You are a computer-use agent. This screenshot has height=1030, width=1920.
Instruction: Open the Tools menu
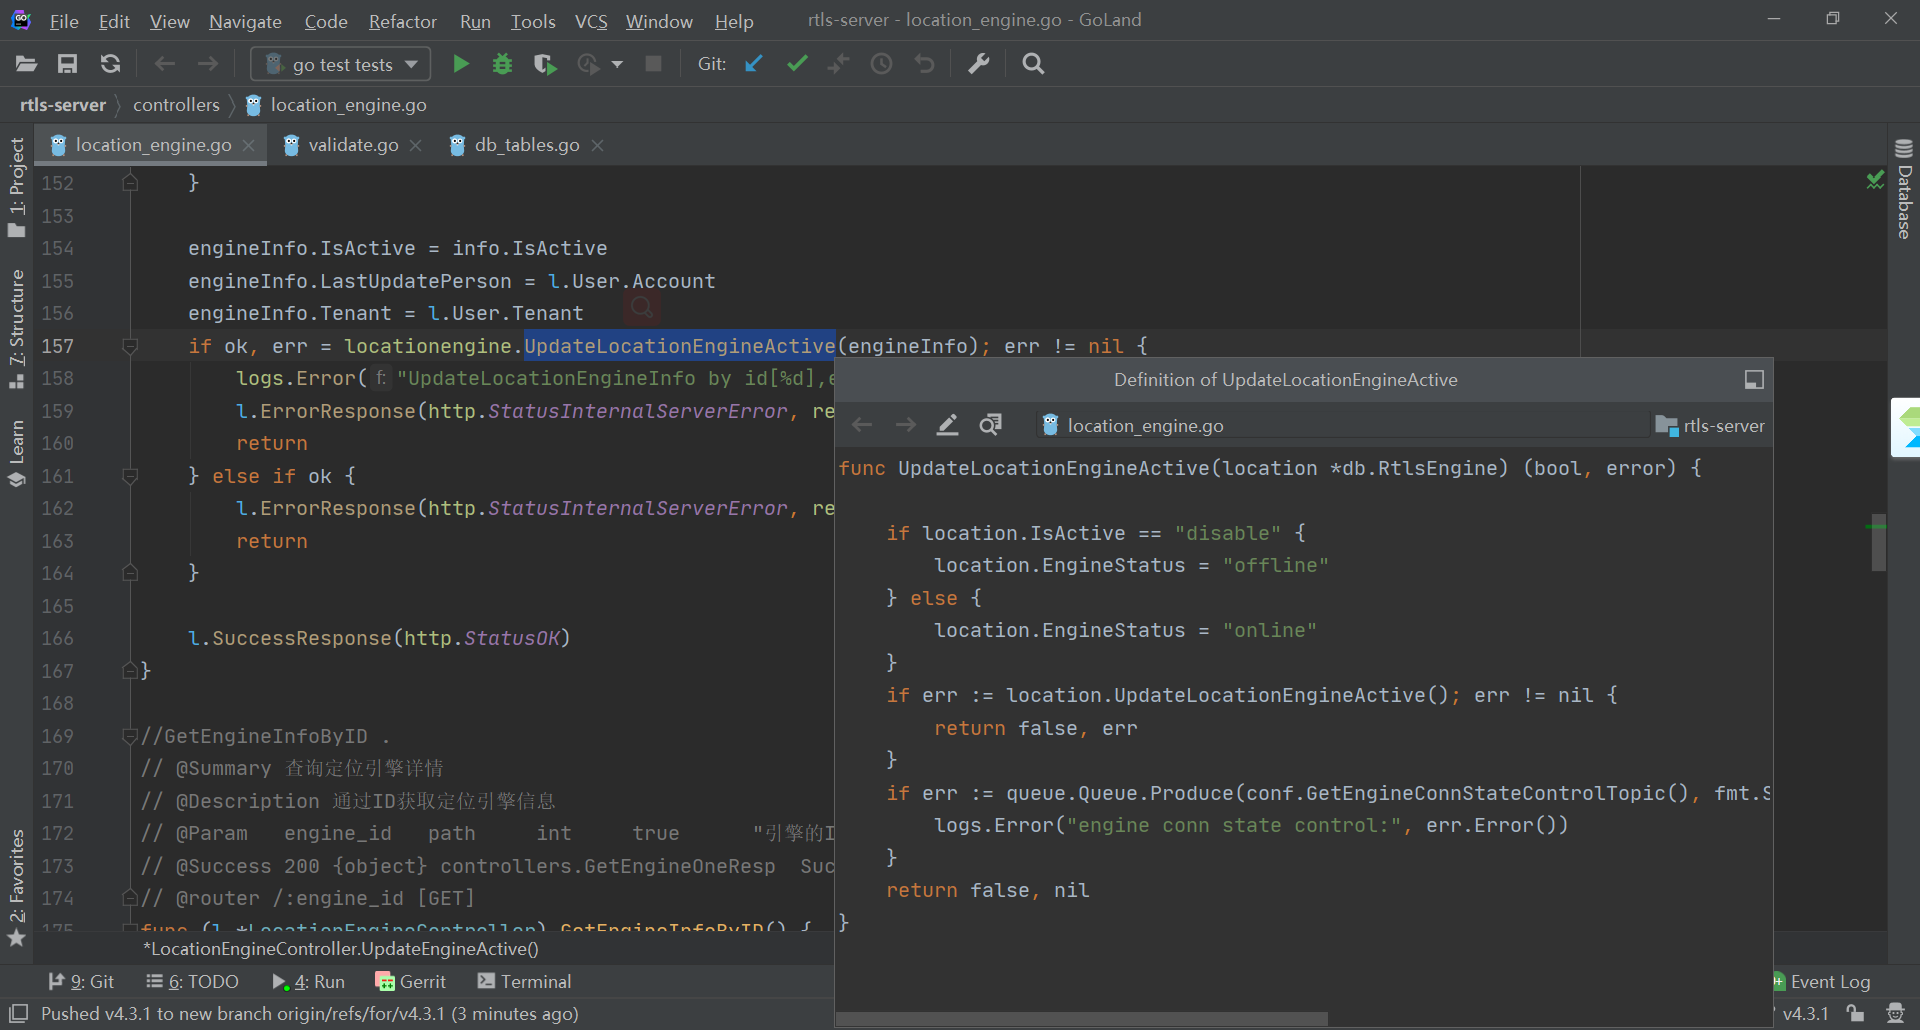tap(533, 21)
